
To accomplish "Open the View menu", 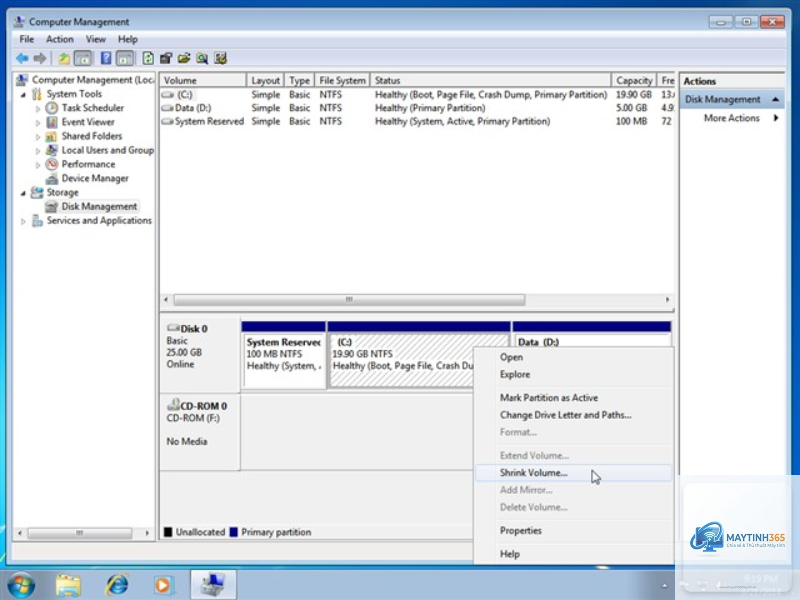I will pos(95,39).
